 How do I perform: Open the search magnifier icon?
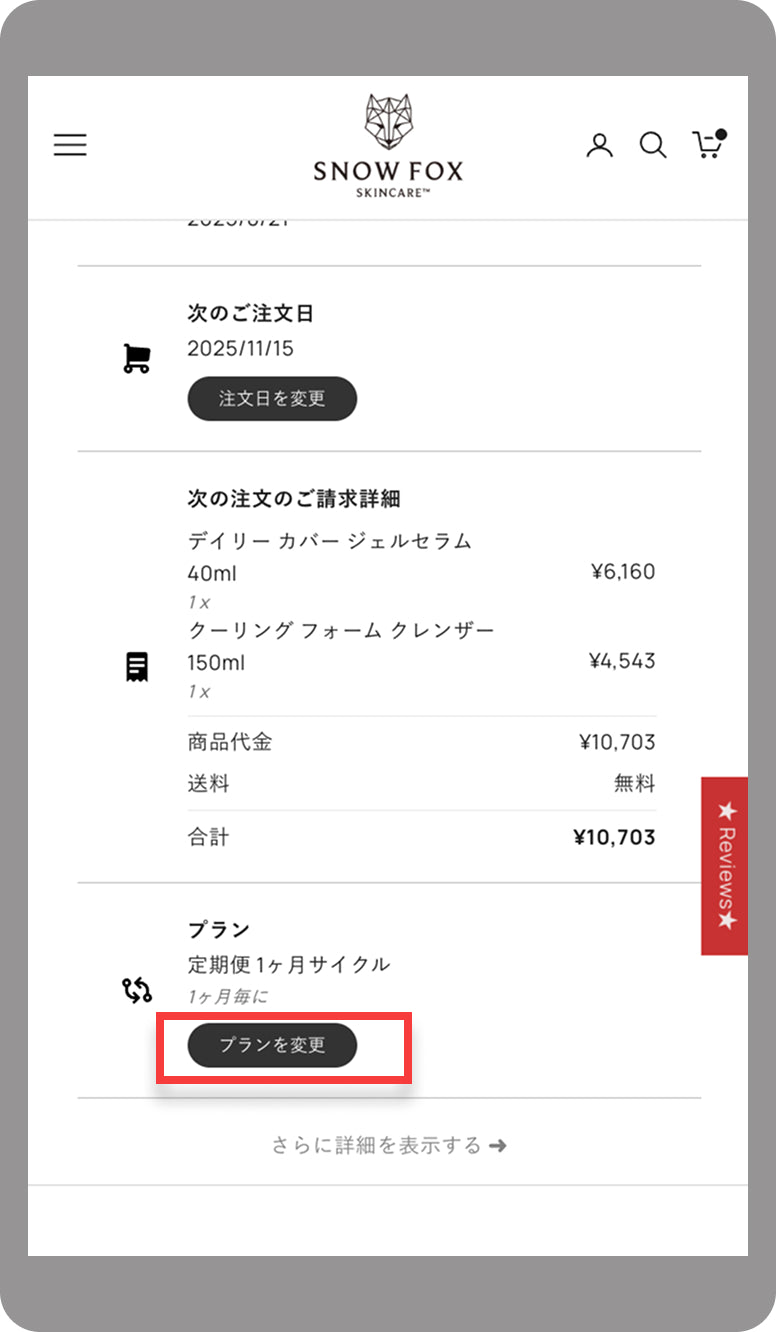click(x=653, y=145)
